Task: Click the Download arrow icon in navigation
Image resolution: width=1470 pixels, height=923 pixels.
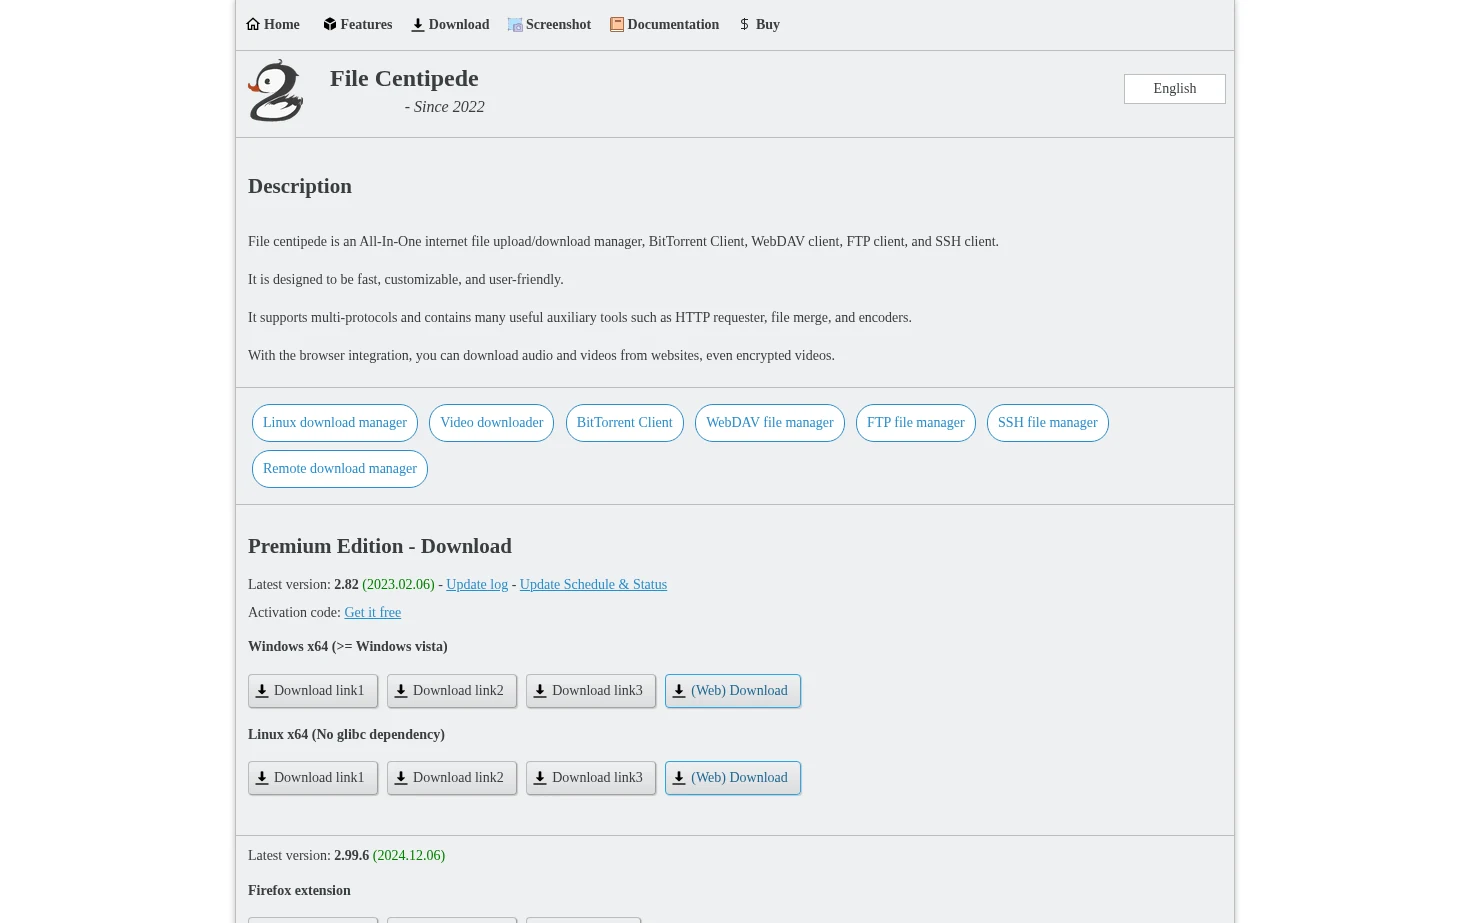Action: pyautogui.click(x=418, y=25)
